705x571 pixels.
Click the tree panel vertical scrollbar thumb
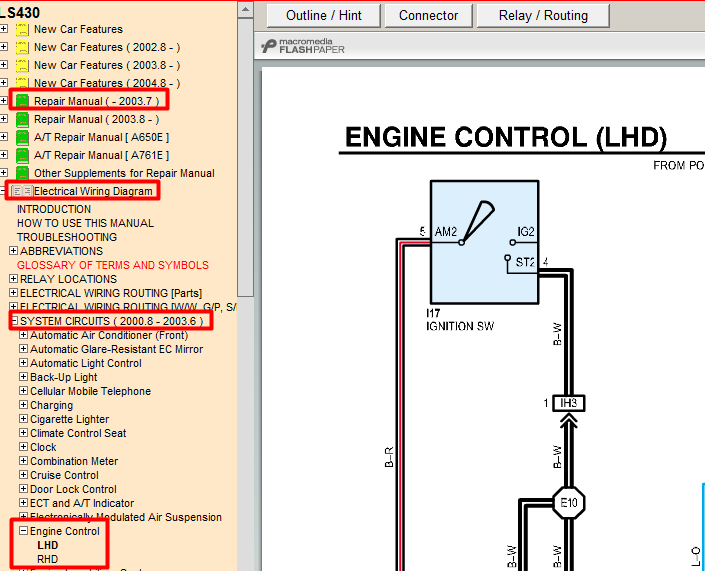[x=245, y=157]
